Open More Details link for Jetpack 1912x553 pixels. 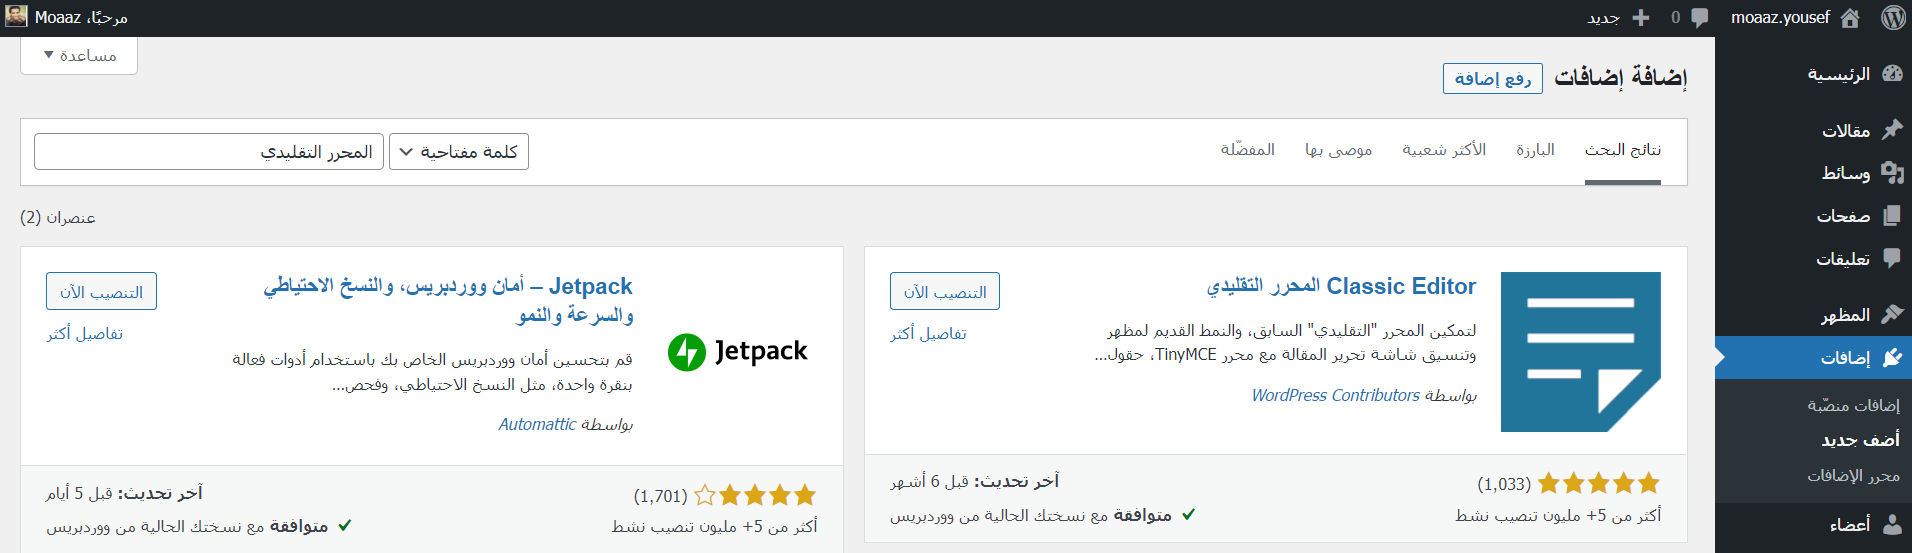coord(85,334)
